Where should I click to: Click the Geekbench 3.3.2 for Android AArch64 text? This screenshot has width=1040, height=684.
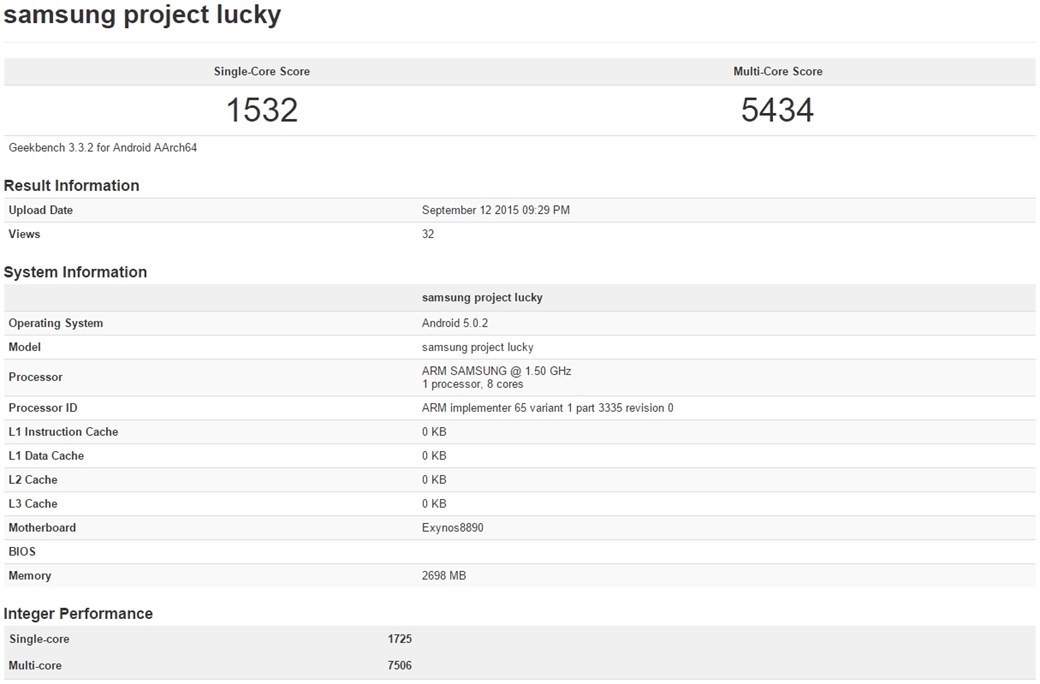click(x=103, y=148)
